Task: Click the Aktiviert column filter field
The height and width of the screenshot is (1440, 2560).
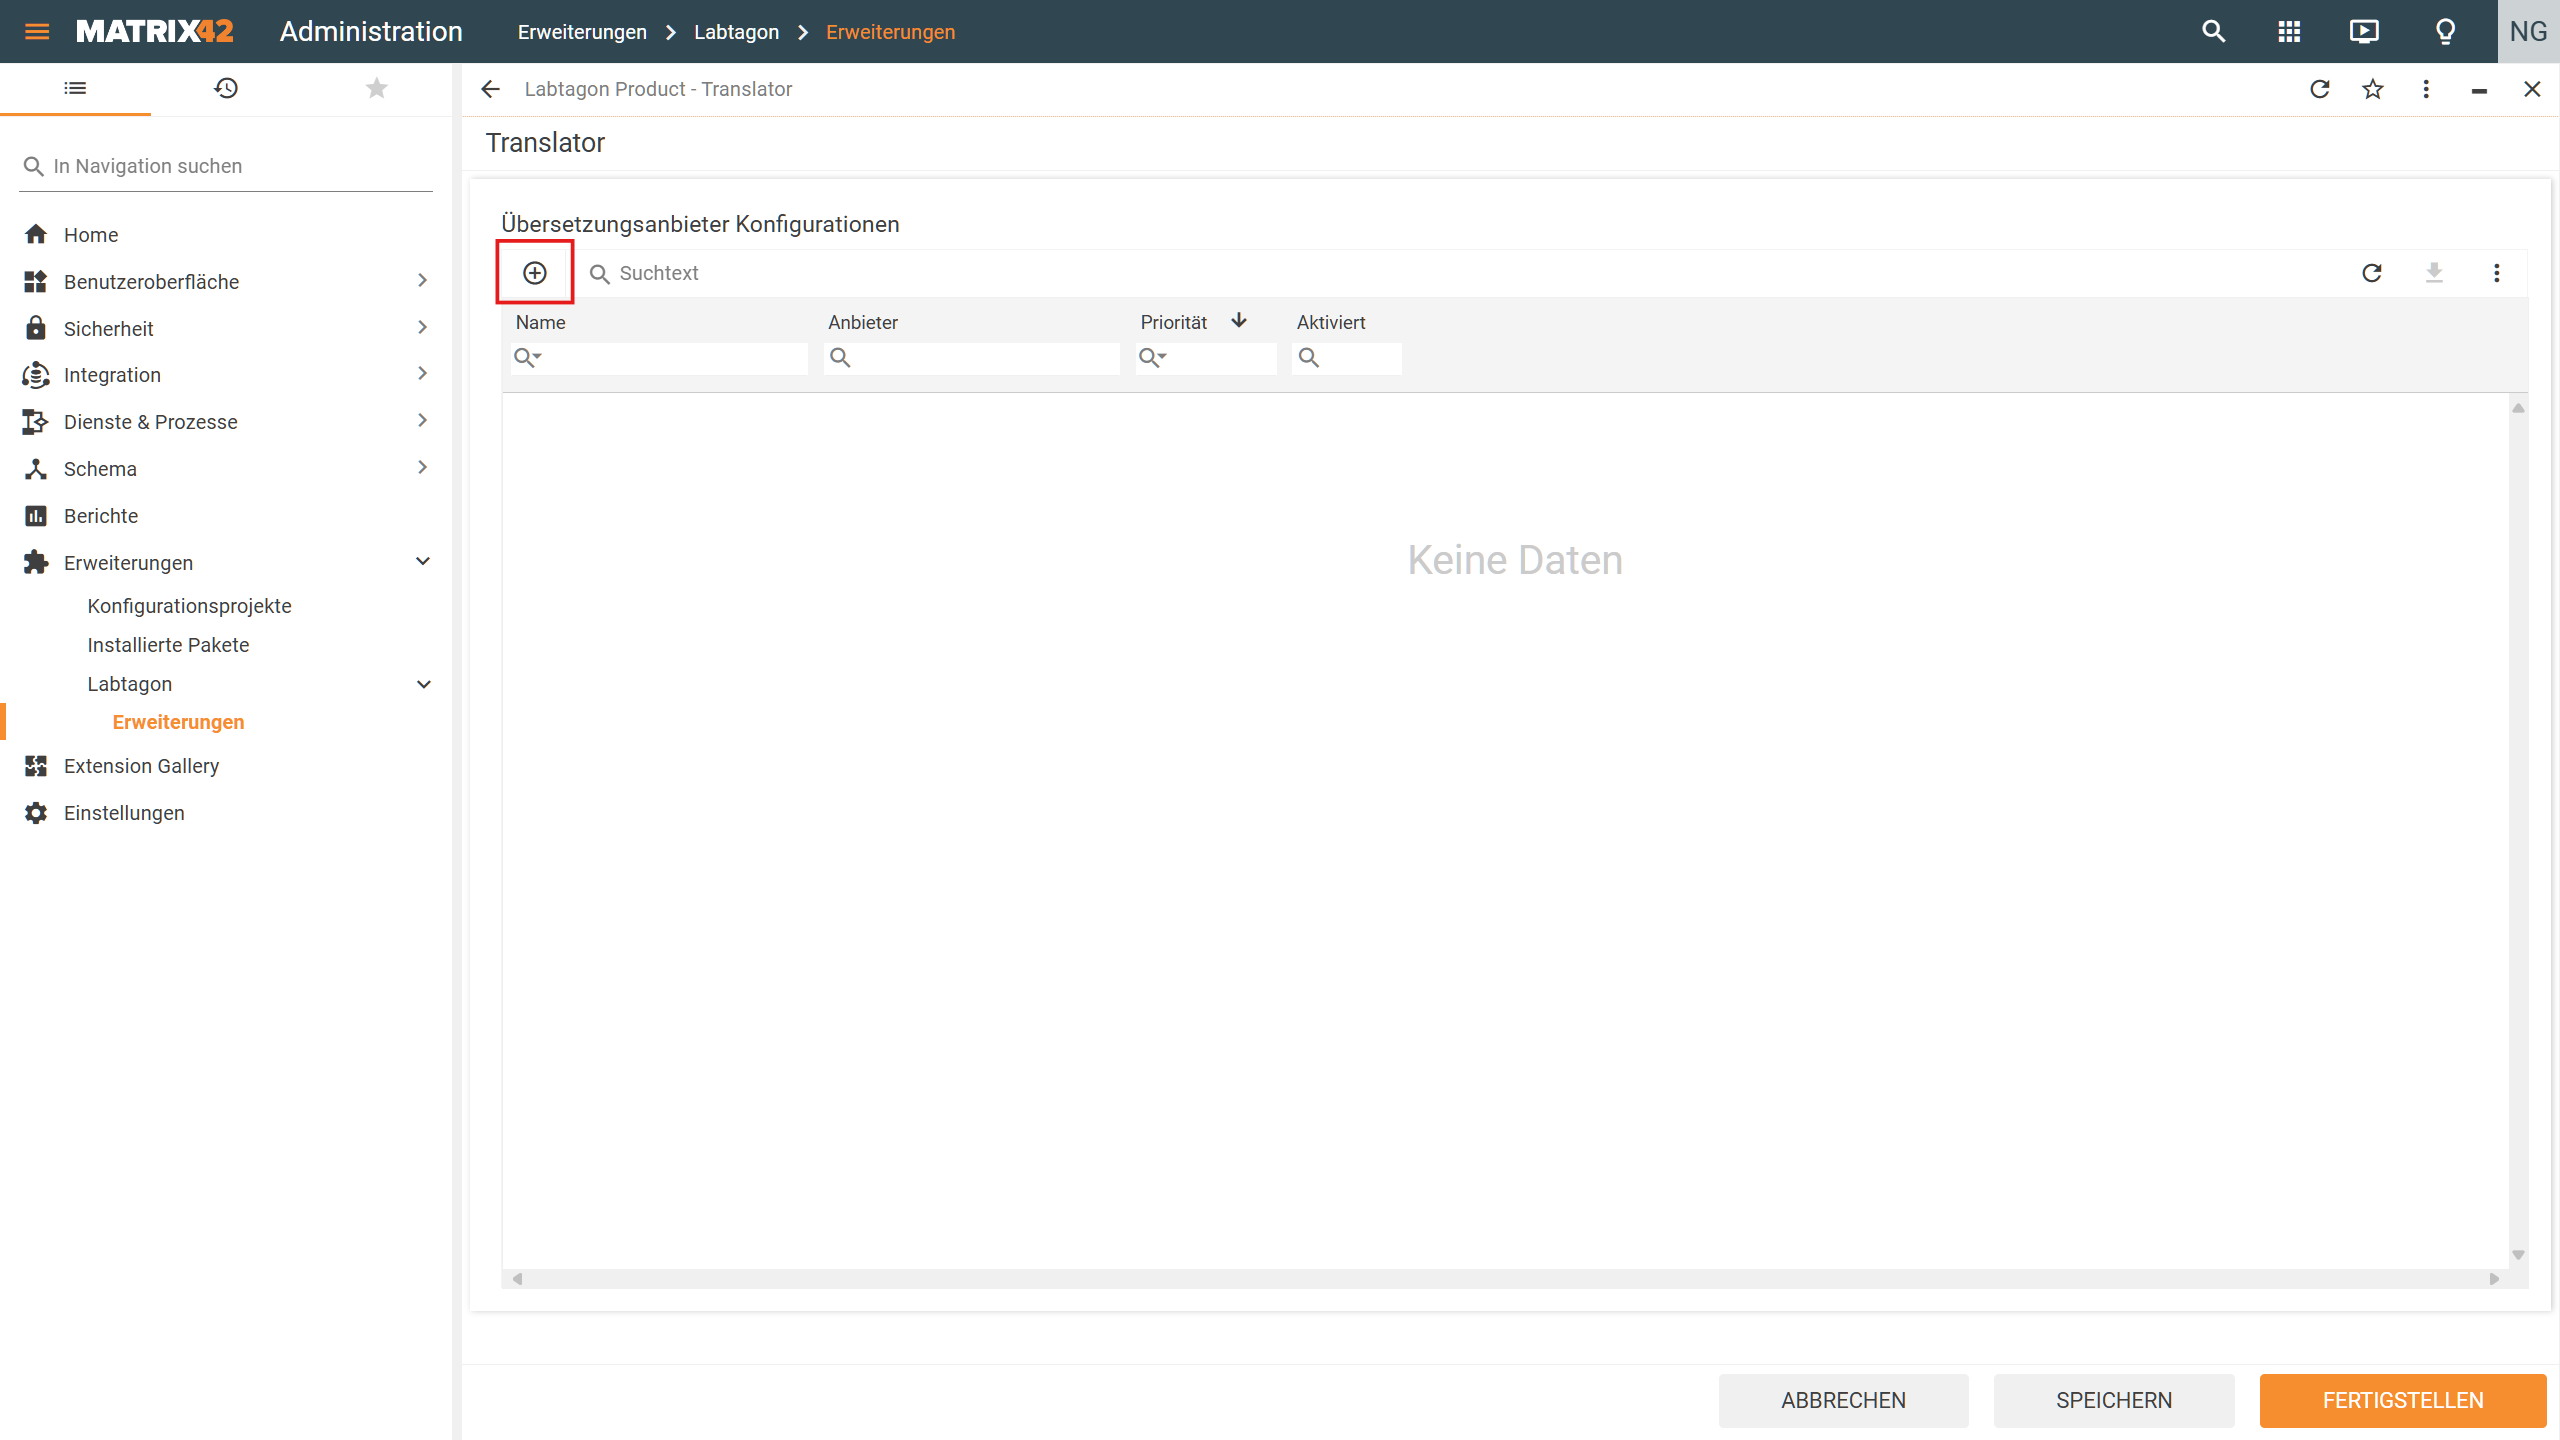Action: pos(1347,358)
